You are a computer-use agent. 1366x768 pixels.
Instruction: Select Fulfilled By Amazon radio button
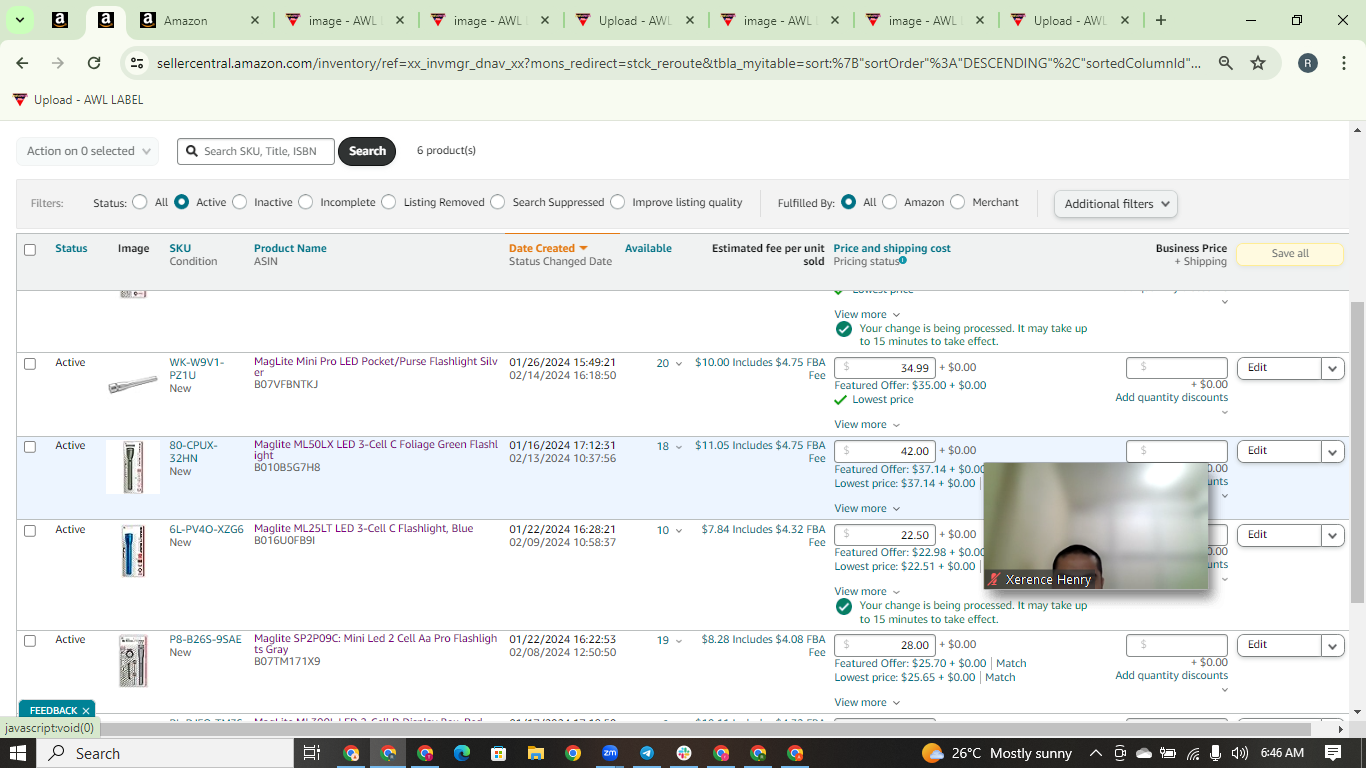coord(890,202)
